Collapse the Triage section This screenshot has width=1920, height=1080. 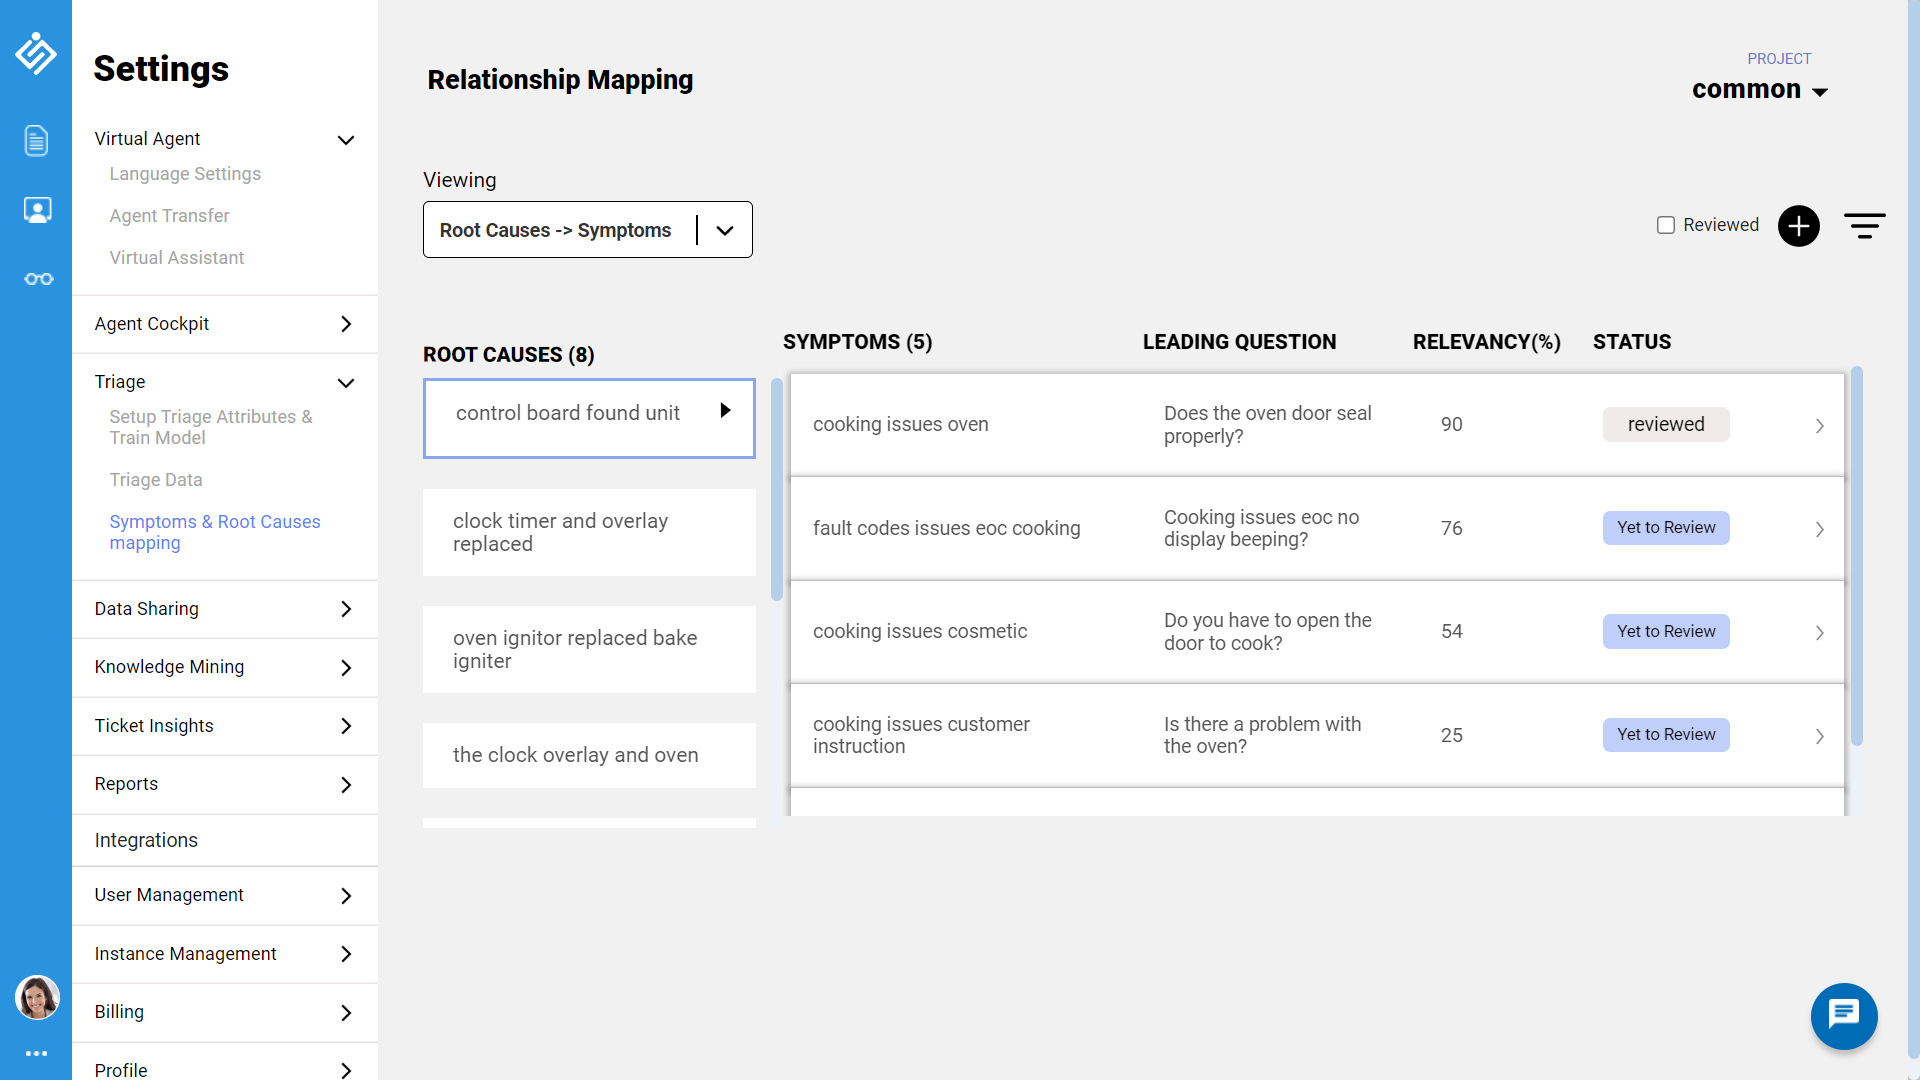[346, 383]
